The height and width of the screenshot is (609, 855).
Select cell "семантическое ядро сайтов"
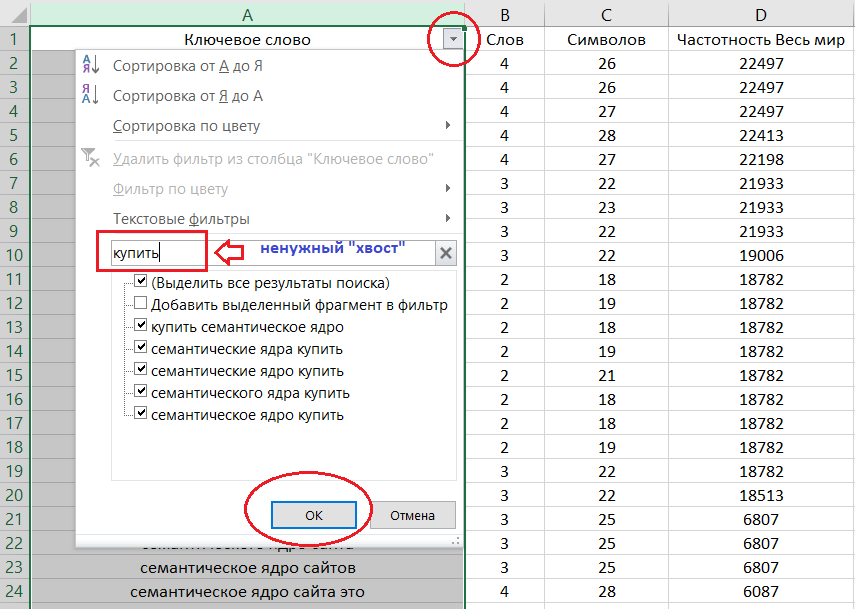248,568
